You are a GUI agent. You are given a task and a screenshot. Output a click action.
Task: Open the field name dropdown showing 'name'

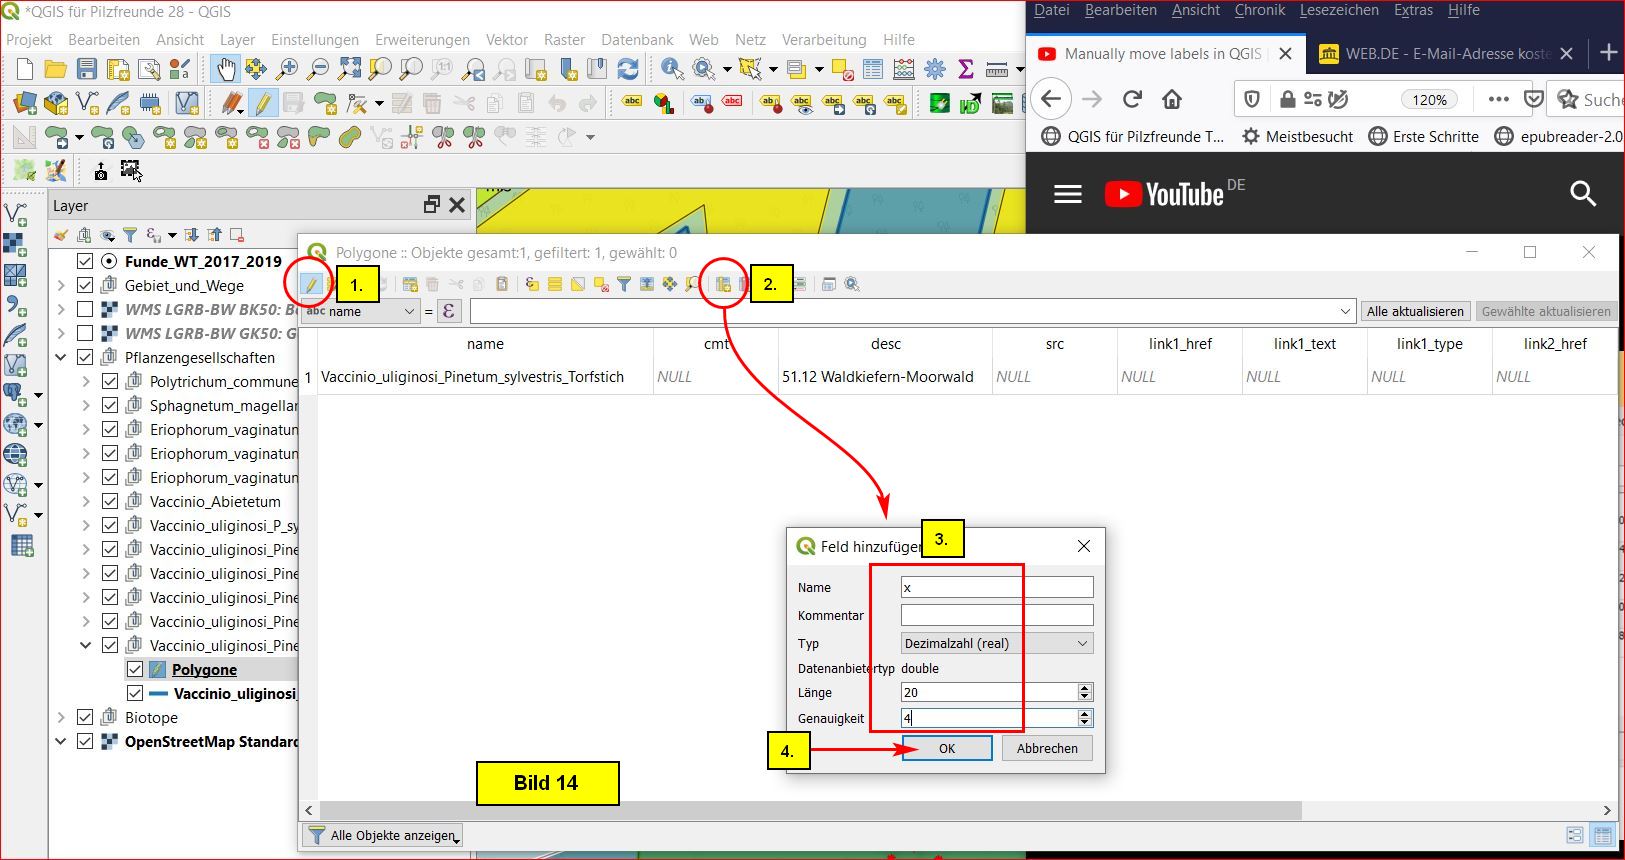click(360, 311)
